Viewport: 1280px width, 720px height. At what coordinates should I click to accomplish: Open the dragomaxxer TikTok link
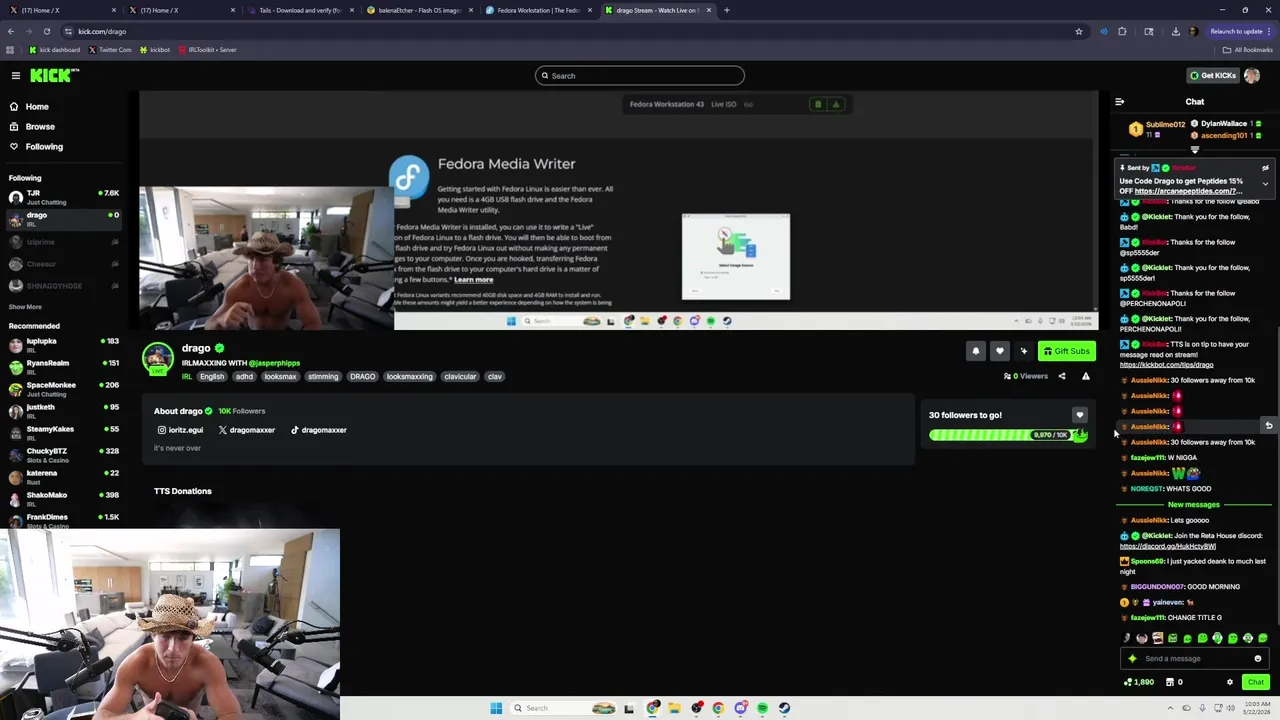coord(319,430)
